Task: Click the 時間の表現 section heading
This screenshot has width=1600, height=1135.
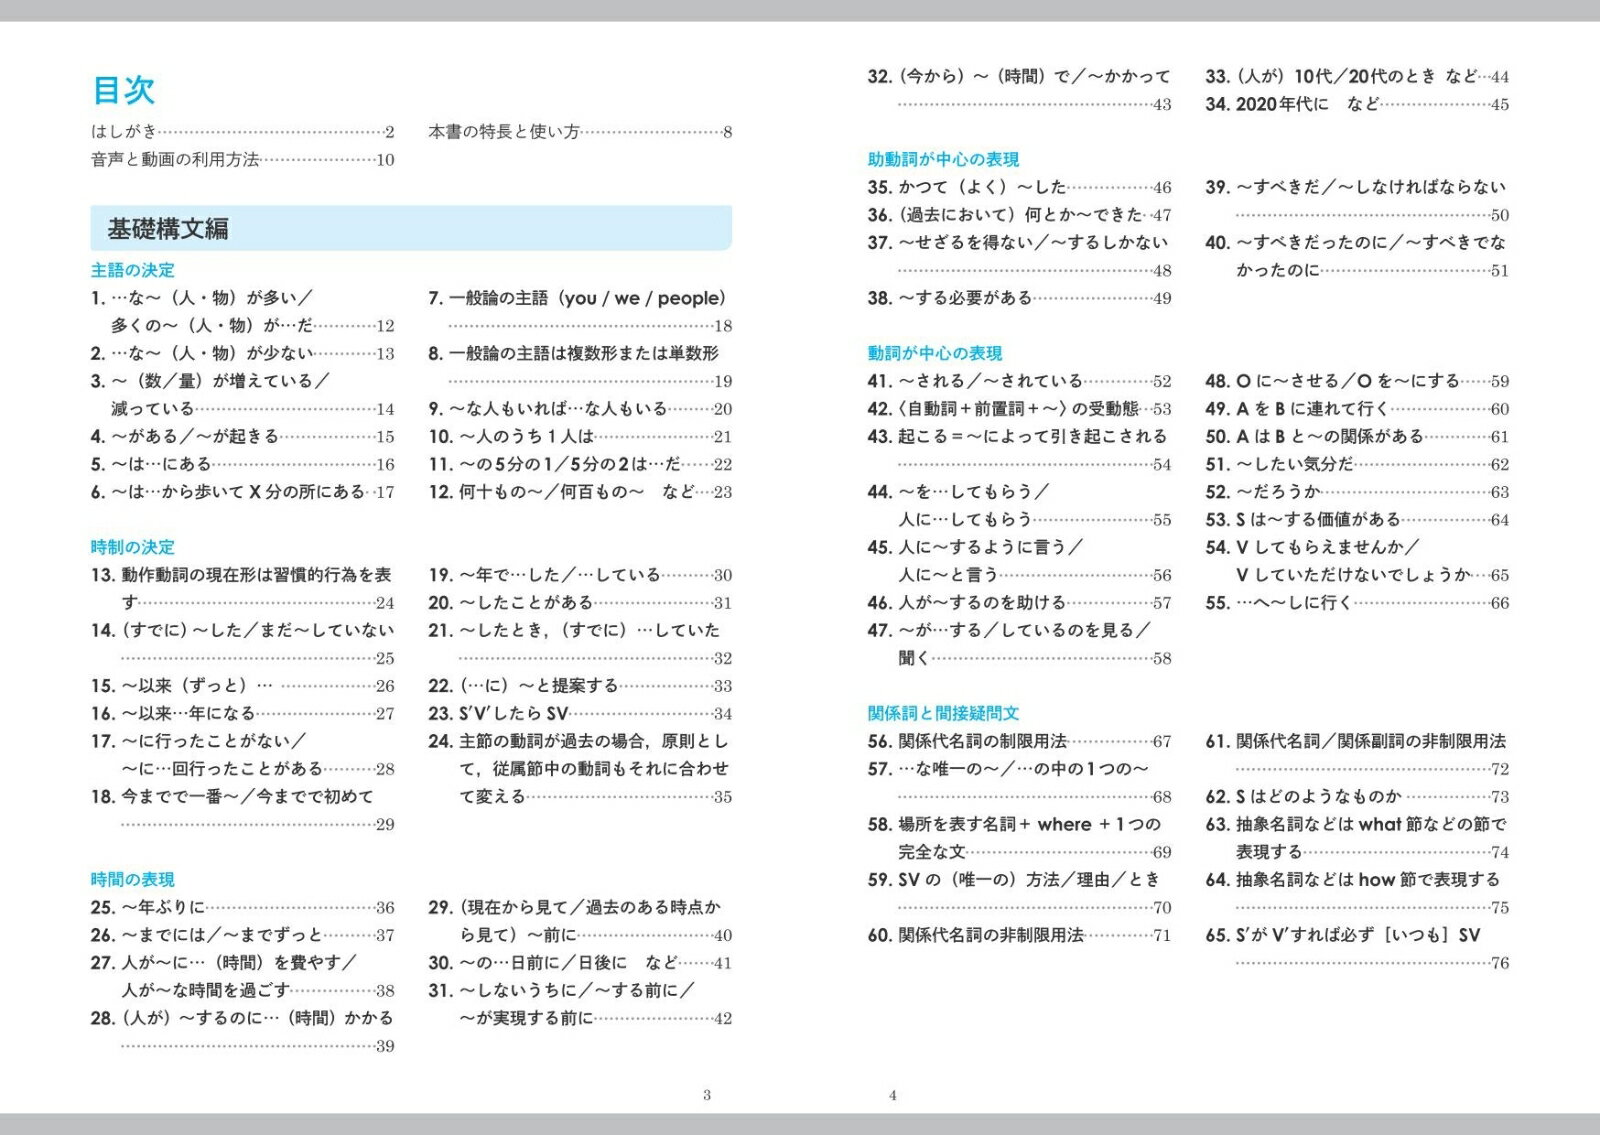Action: (132, 879)
